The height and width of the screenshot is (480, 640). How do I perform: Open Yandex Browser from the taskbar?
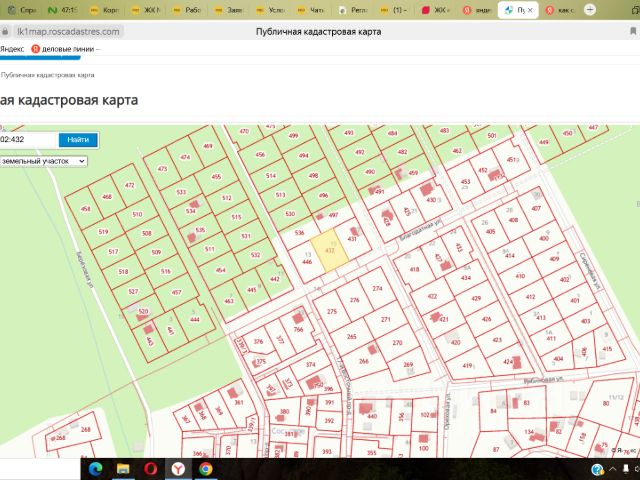(178, 469)
